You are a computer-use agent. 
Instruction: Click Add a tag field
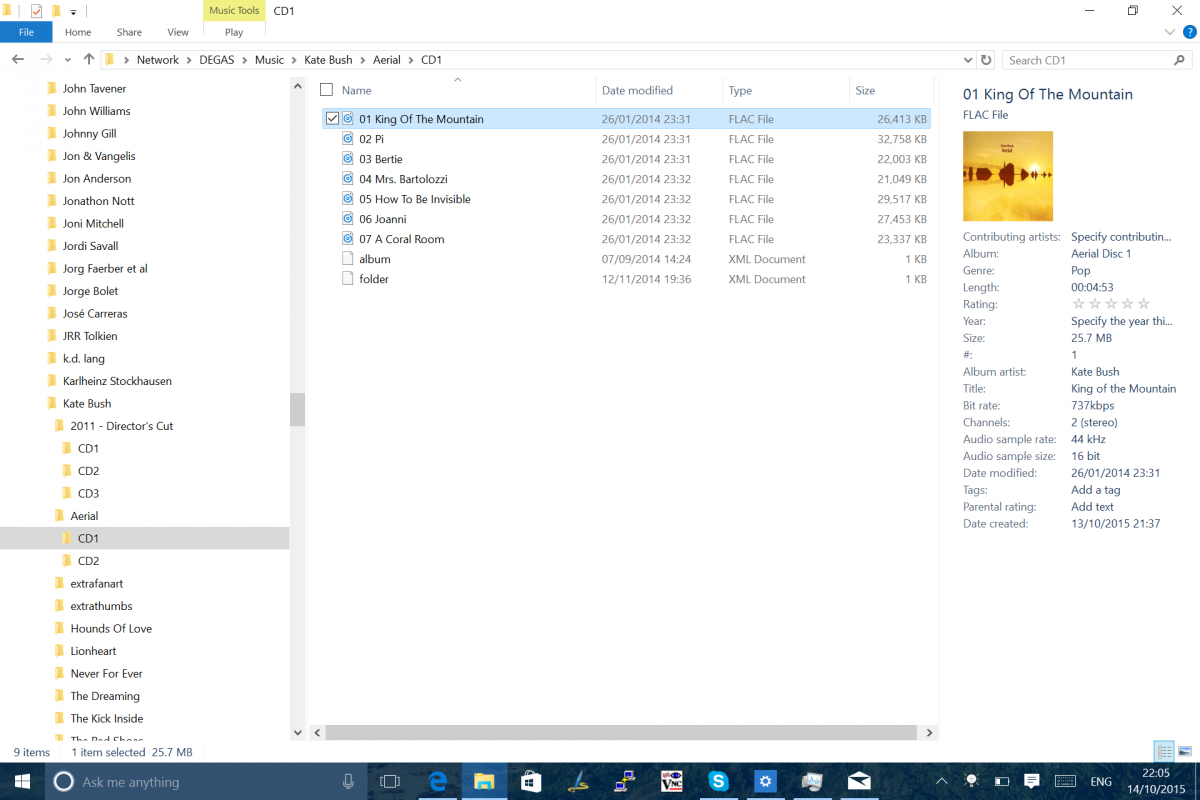(1095, 490)
